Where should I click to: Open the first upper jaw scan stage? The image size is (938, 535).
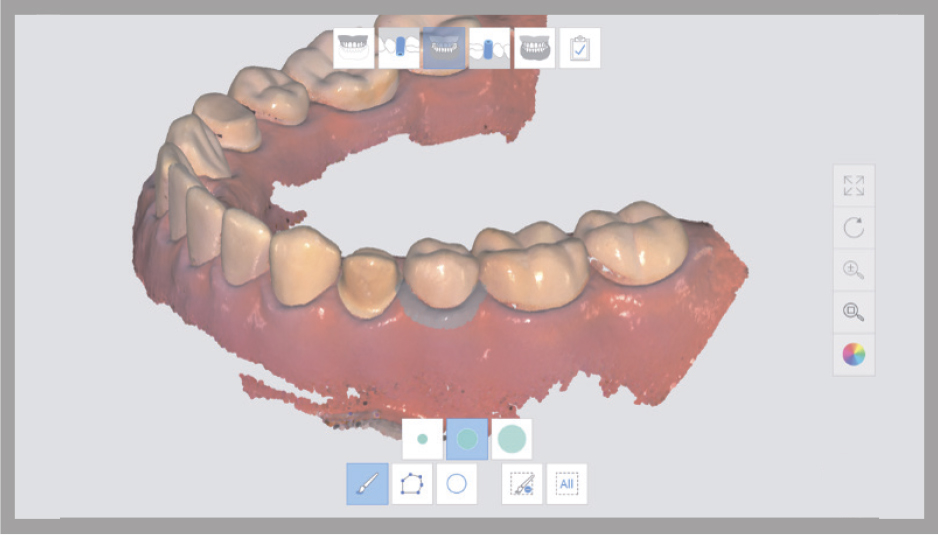click(x=354, y=48)
